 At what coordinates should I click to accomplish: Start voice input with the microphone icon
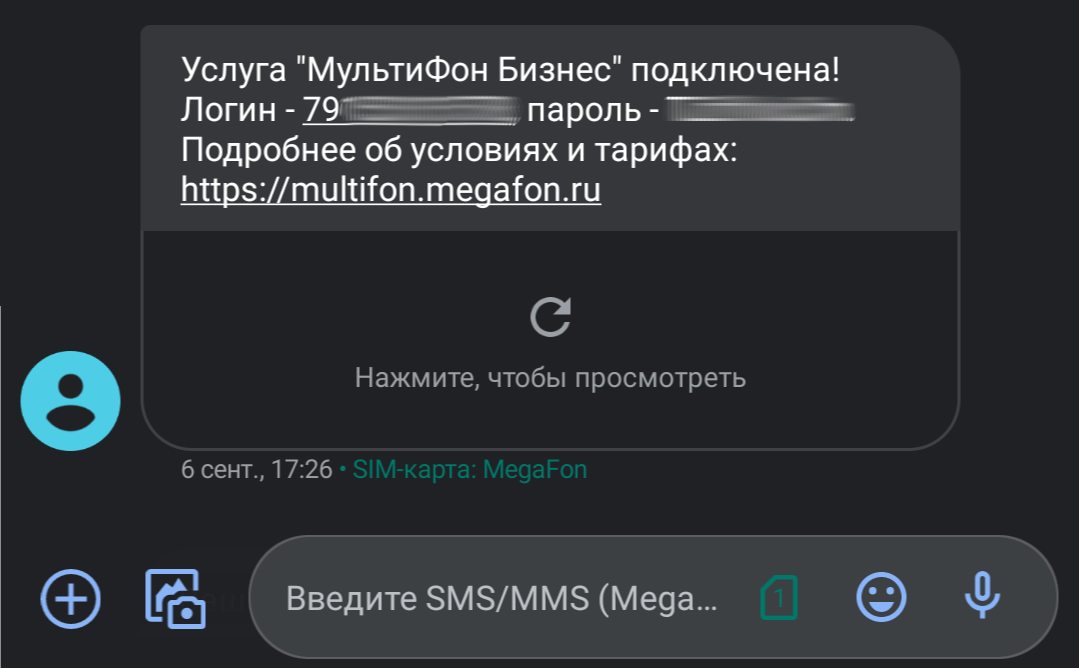982,597
